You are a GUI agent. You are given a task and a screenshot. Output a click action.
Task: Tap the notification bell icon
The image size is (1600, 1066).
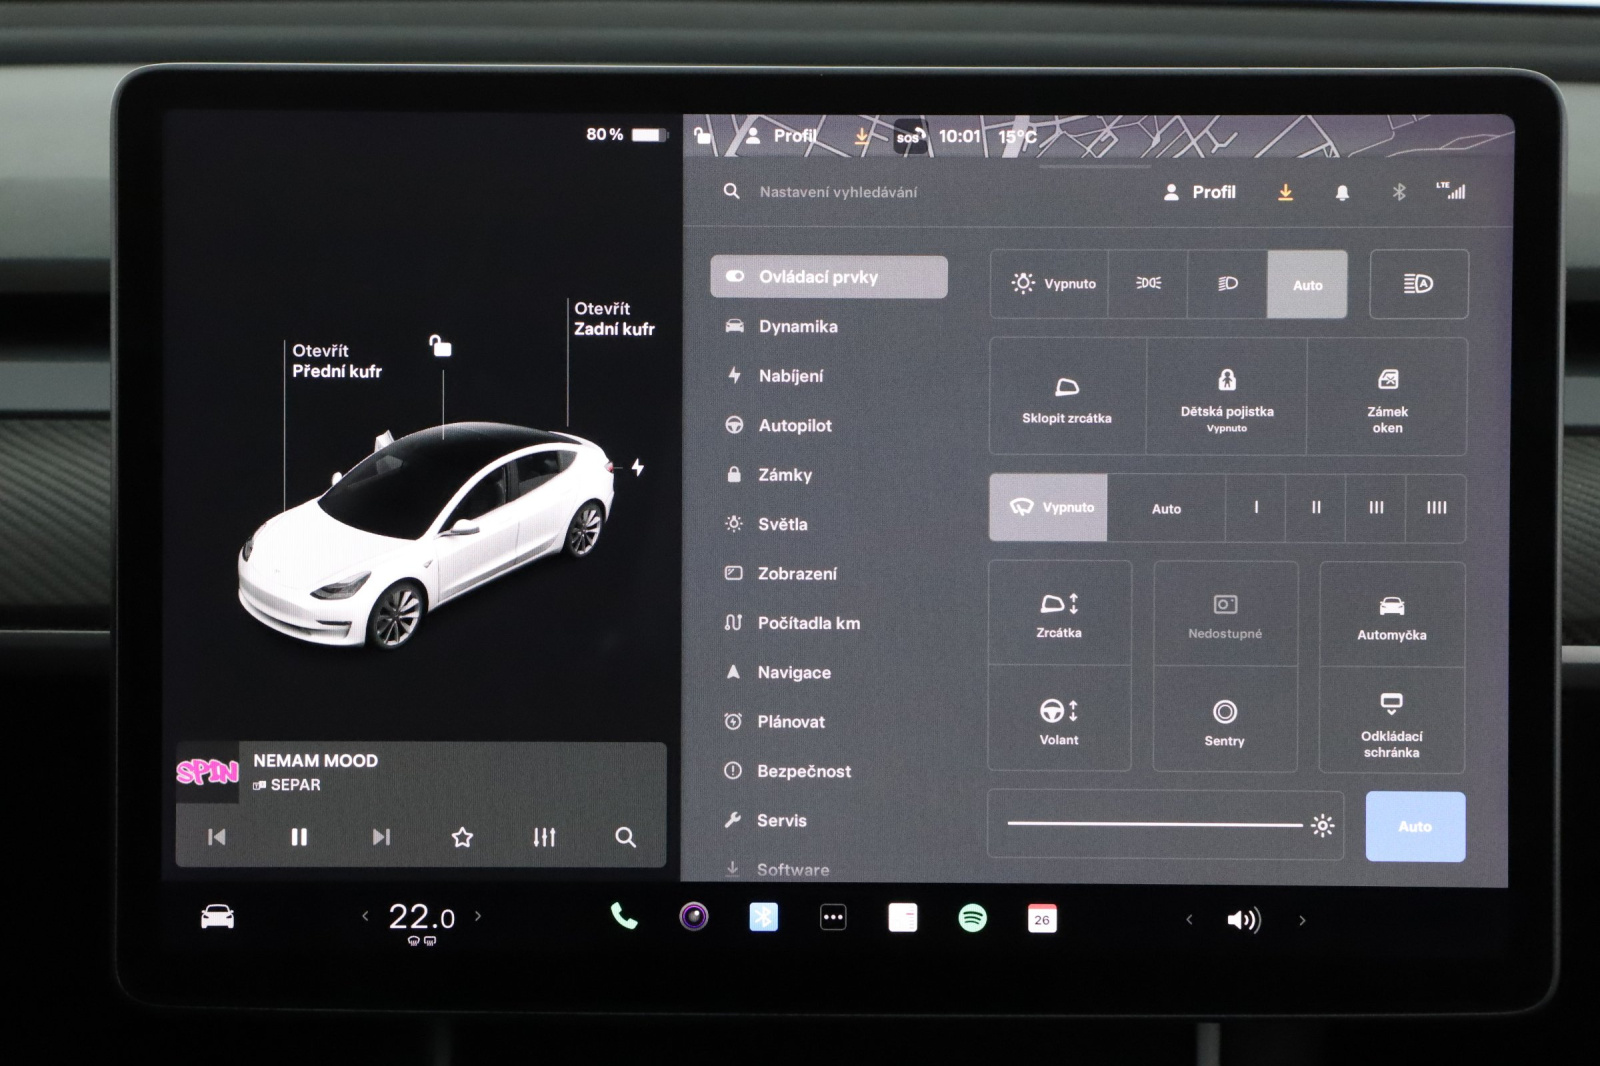(1342, 193)
